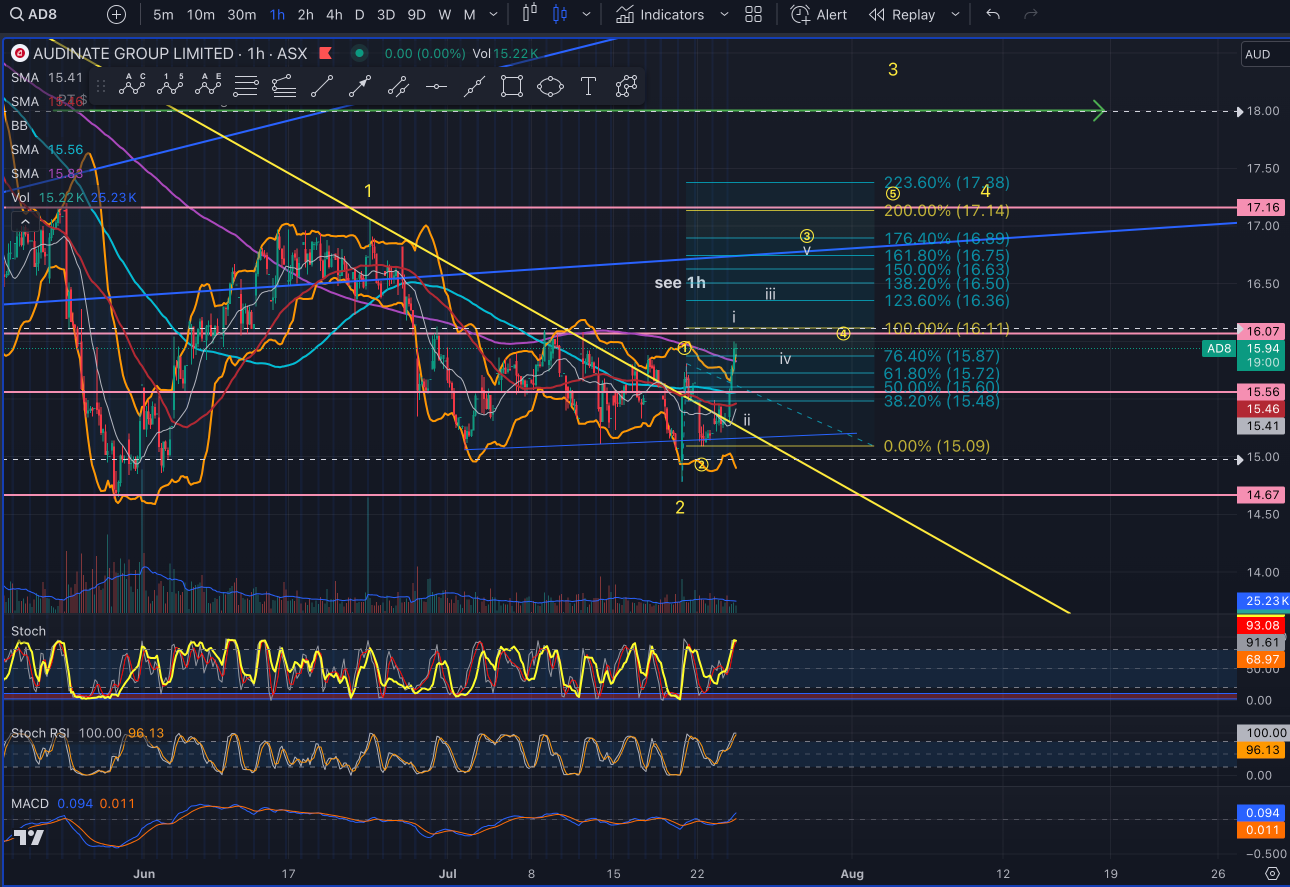Viewport: 1290px width, 887px height.
Task: Select the candles chart style icon
Action: (x=559, y=15)
